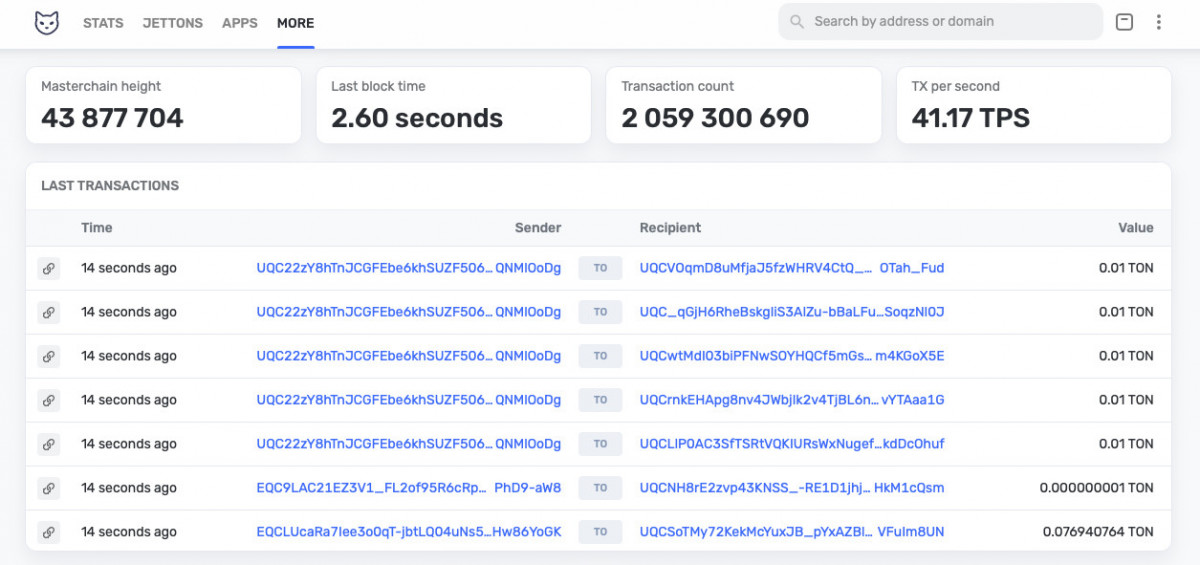1200x565 pixels.
Task: Click the 41.17 TPS value
Action: pos(970,118)
